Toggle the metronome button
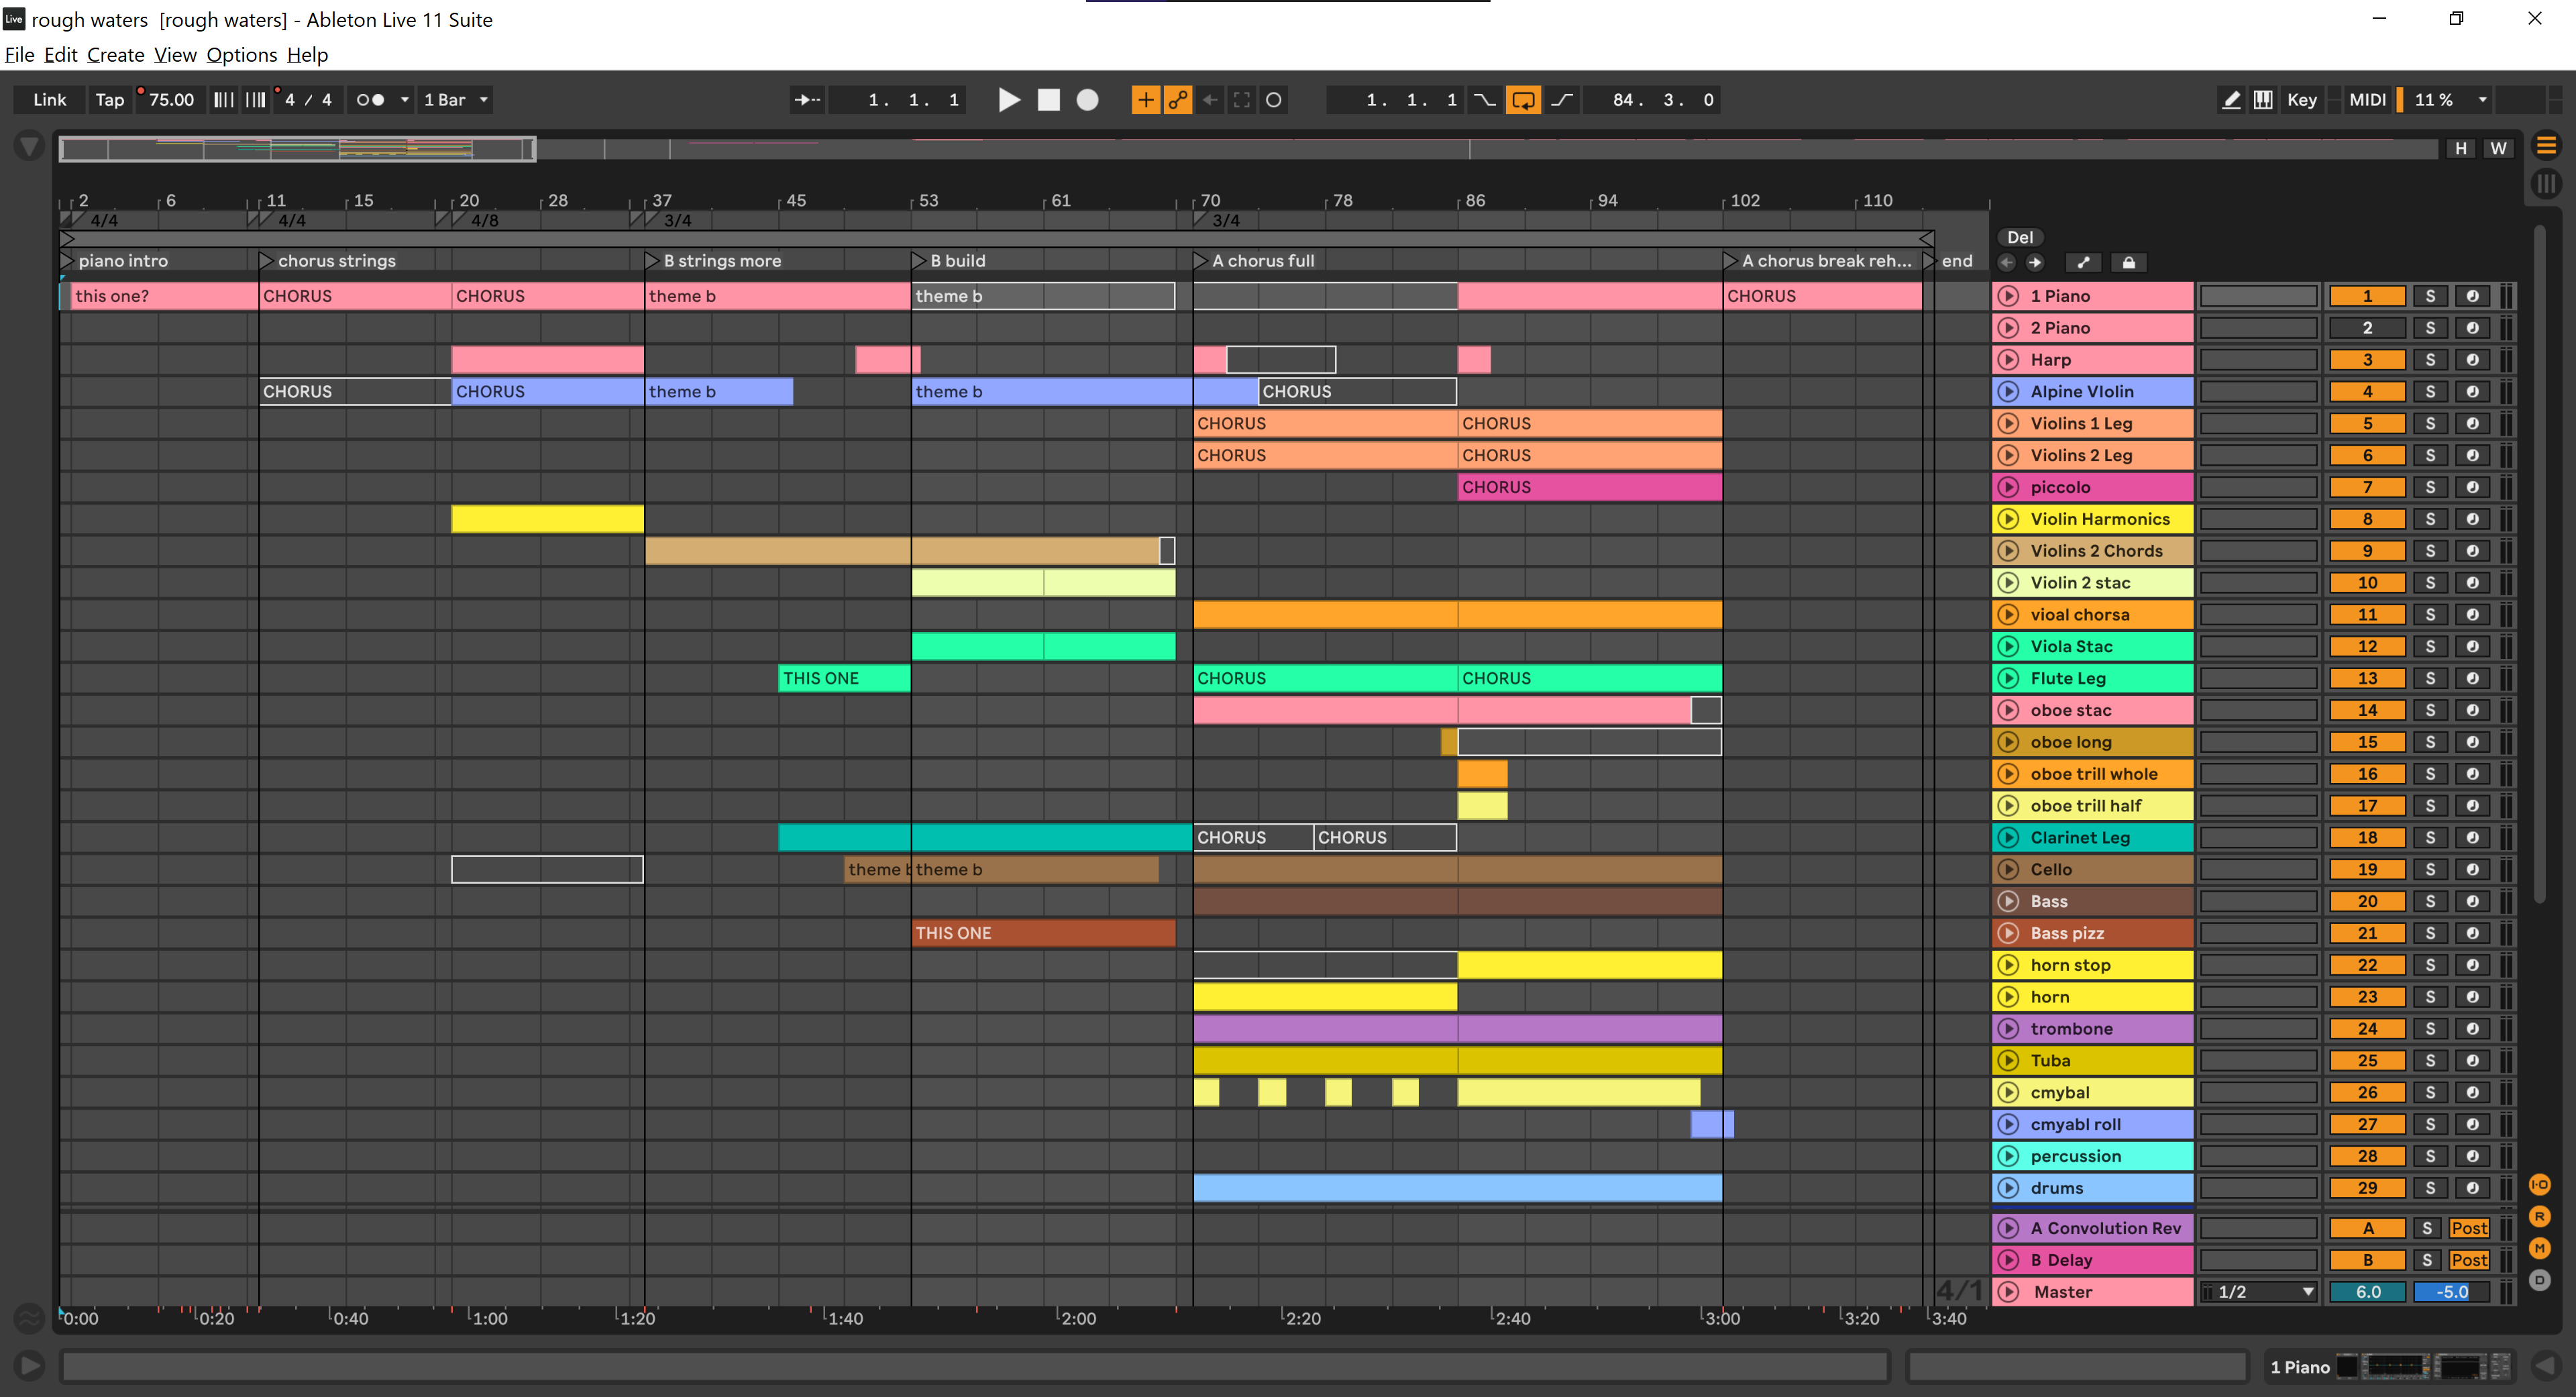Viewport: 2576px width, 1397px height. 371,100
